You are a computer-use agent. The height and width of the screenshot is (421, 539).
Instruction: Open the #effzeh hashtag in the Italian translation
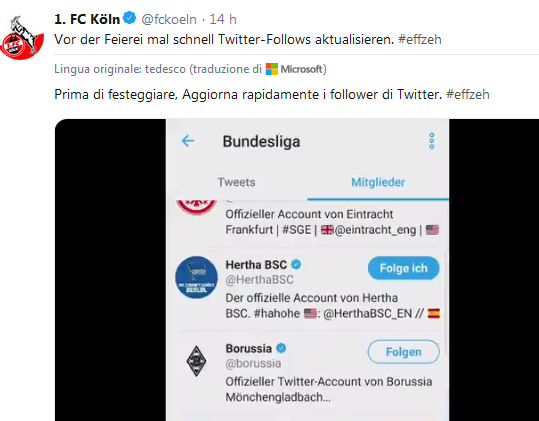pyautogui.click(x=468, y=95)
